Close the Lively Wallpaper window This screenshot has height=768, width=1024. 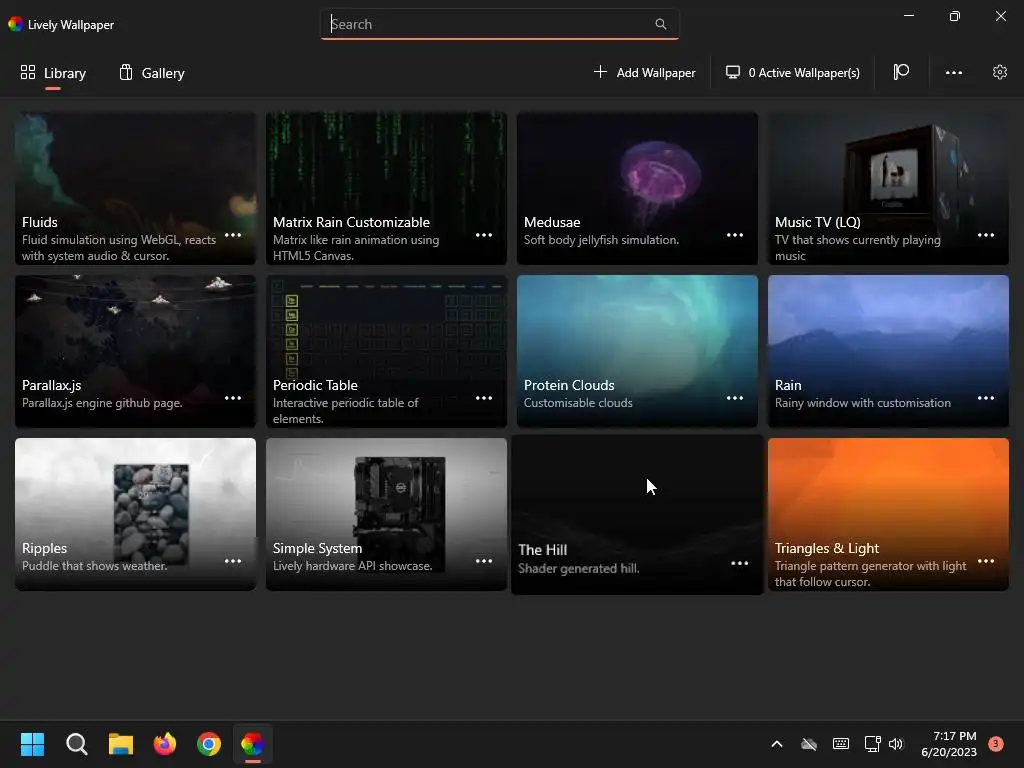pos(1000,16)
